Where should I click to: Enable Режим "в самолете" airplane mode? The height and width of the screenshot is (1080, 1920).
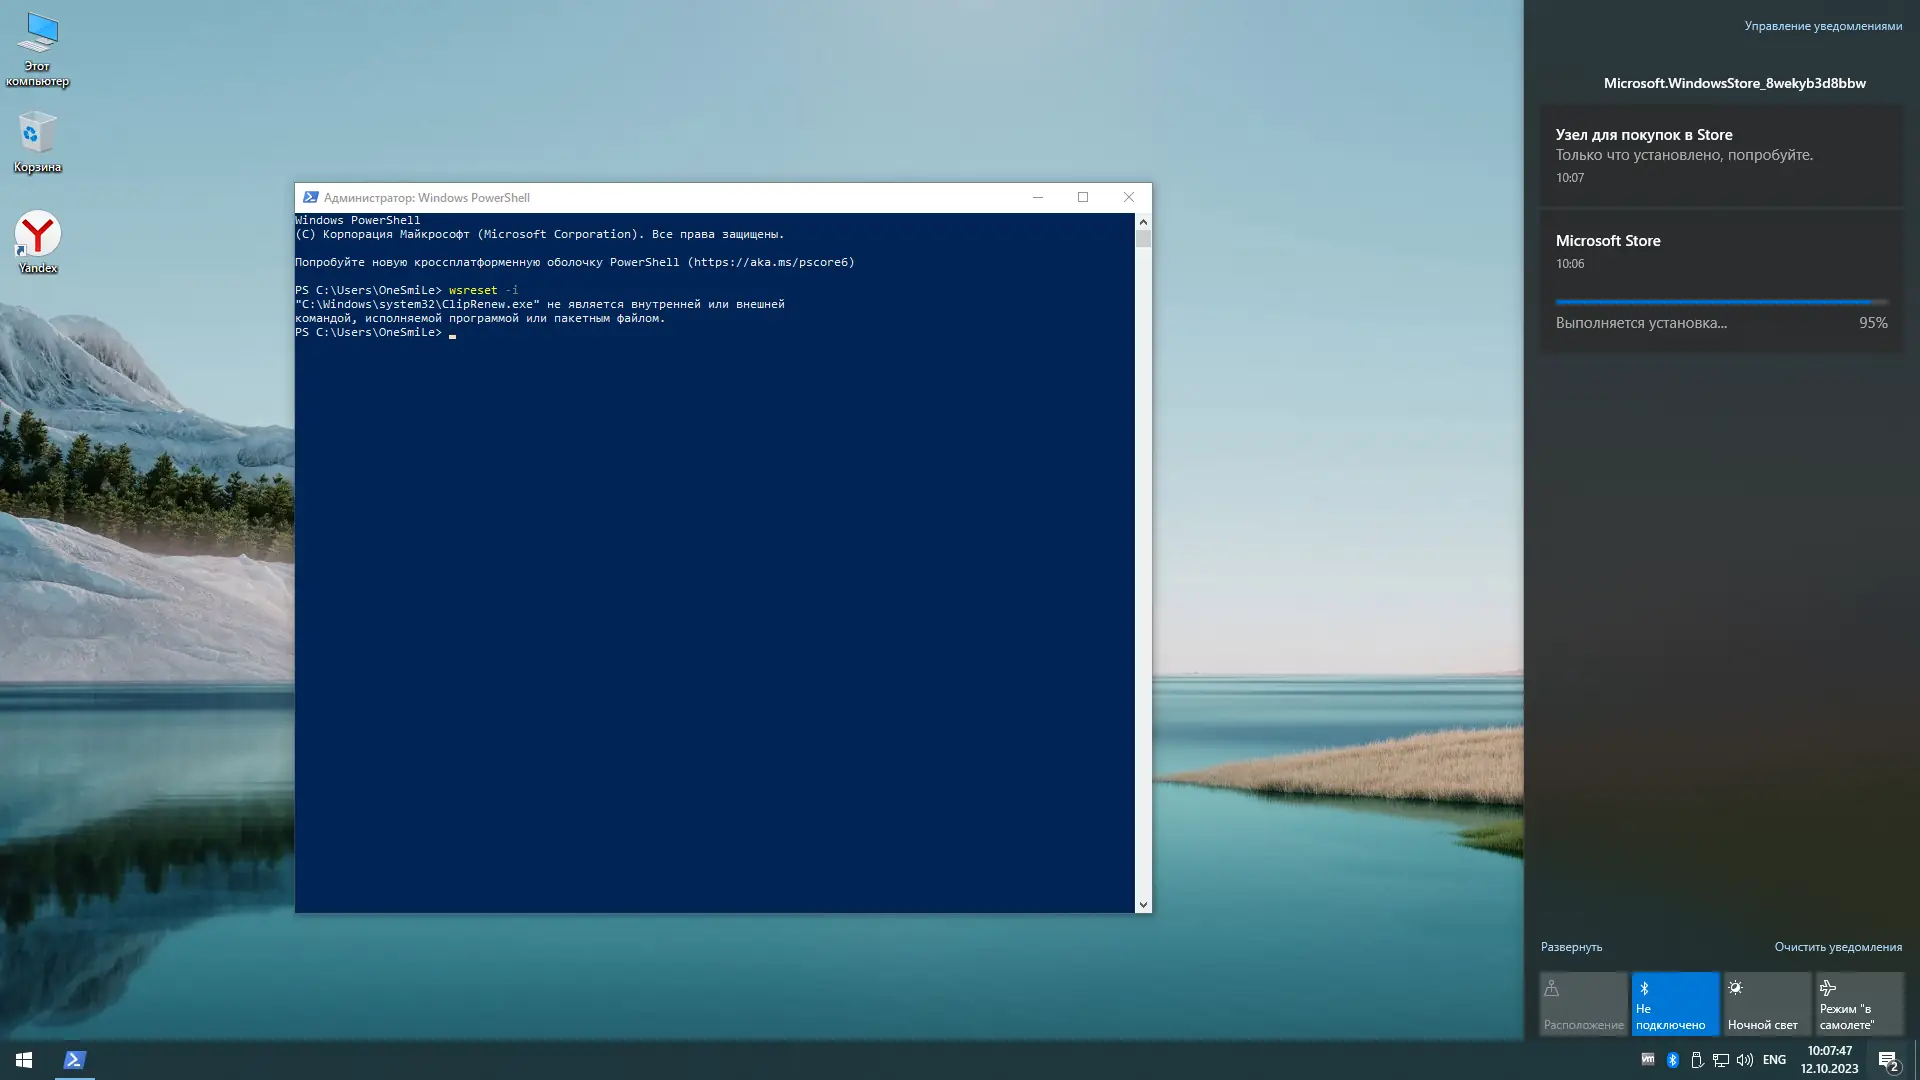(x=1859, y=1004)
